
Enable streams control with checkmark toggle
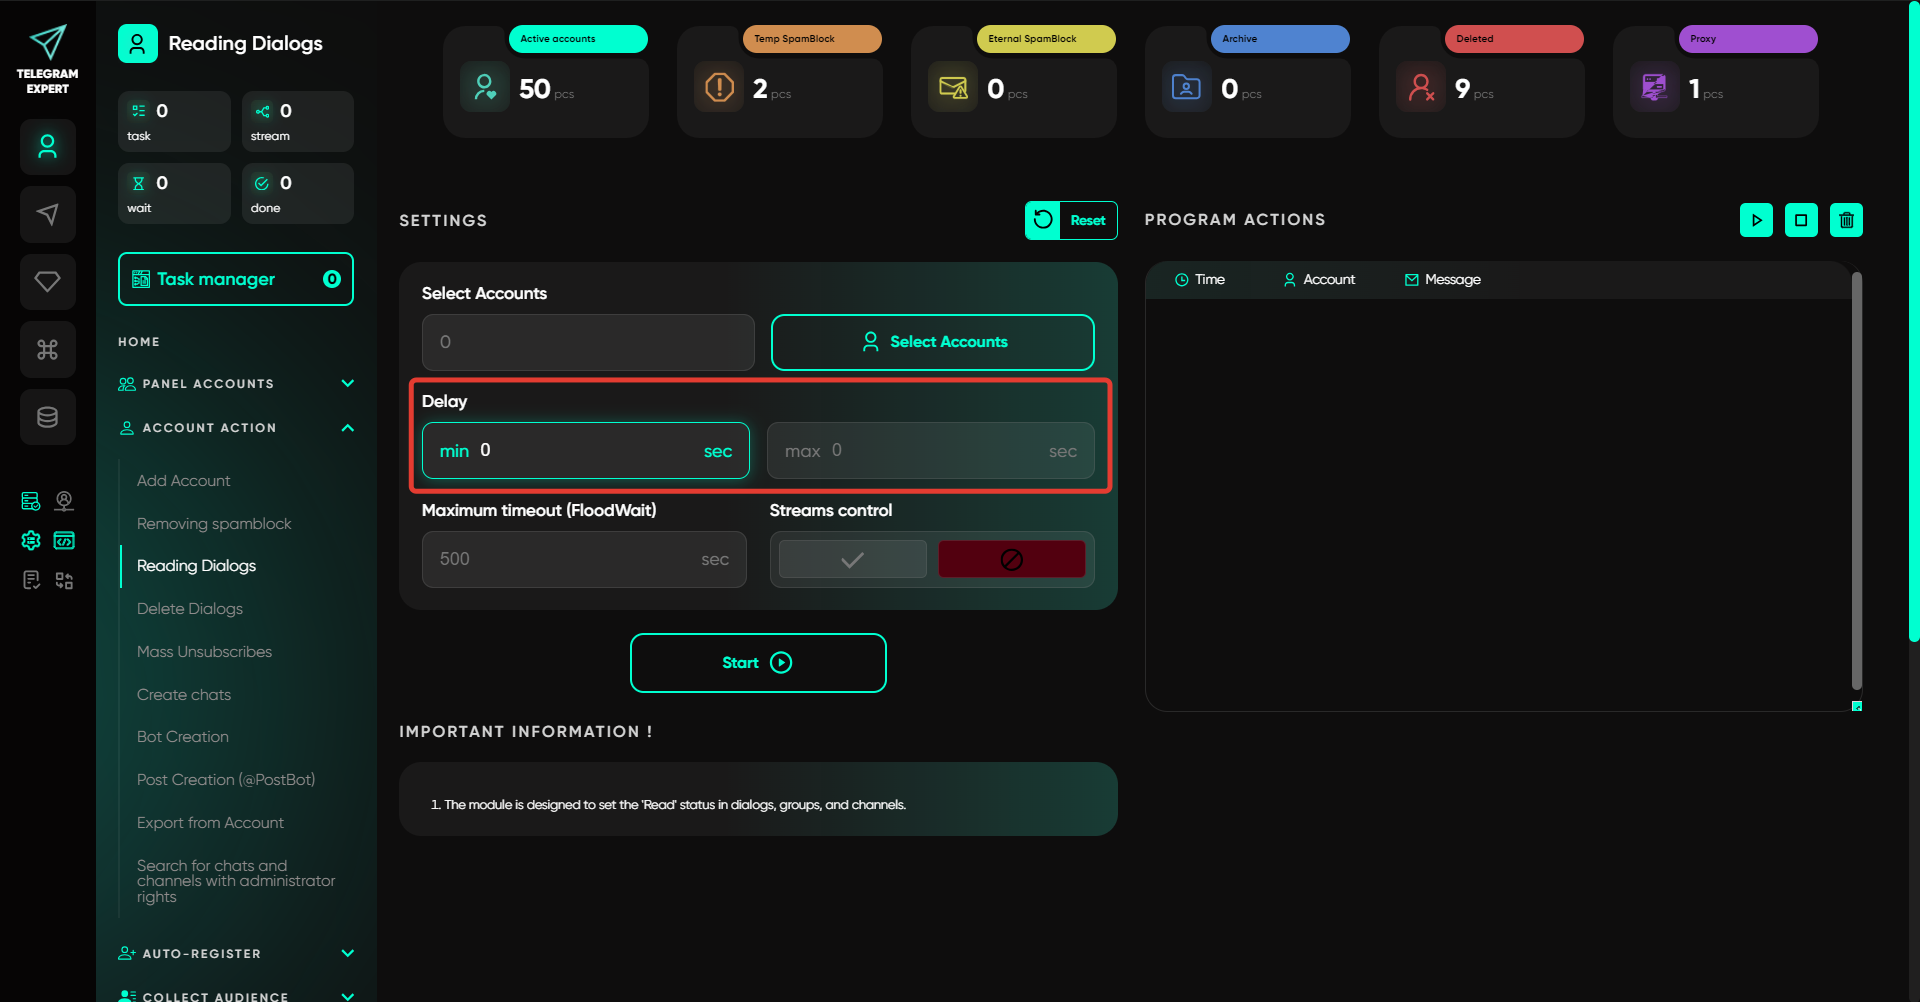point(852,559)
